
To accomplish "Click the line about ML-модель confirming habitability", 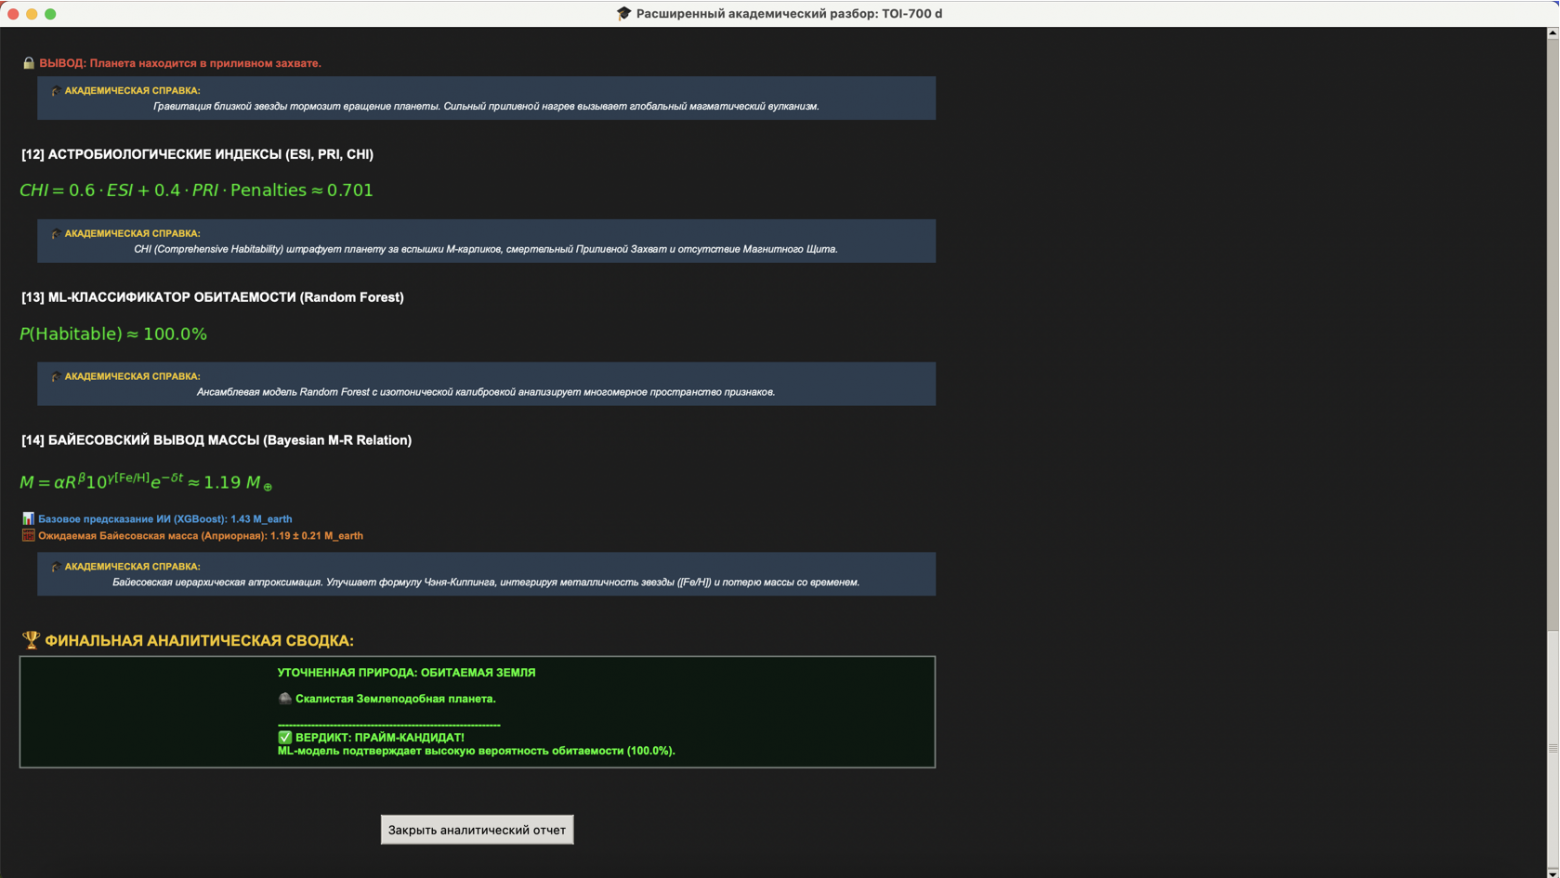I will (x=476, y=751).
